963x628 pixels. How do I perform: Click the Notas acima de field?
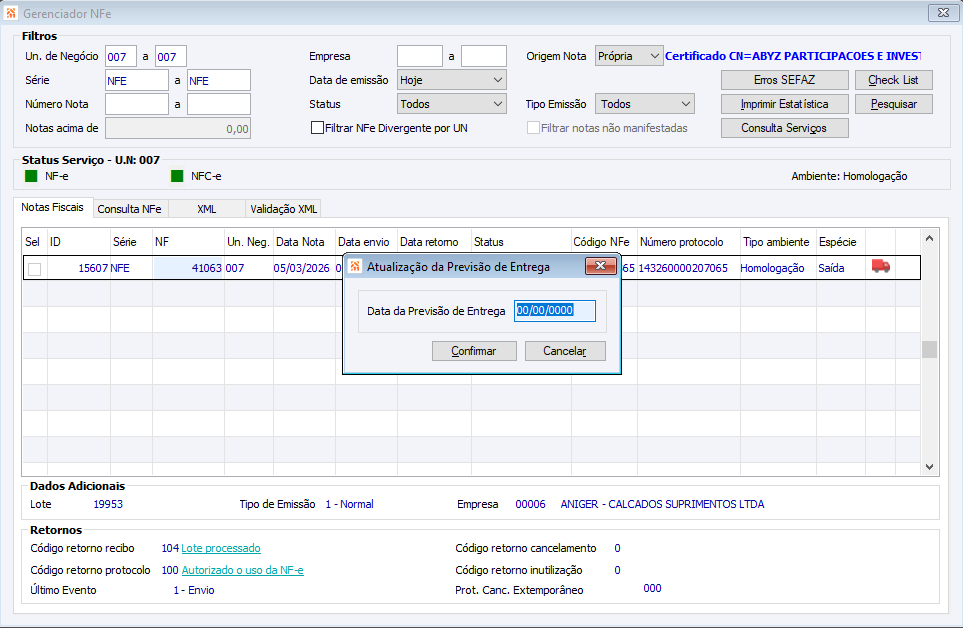point(177,128)
